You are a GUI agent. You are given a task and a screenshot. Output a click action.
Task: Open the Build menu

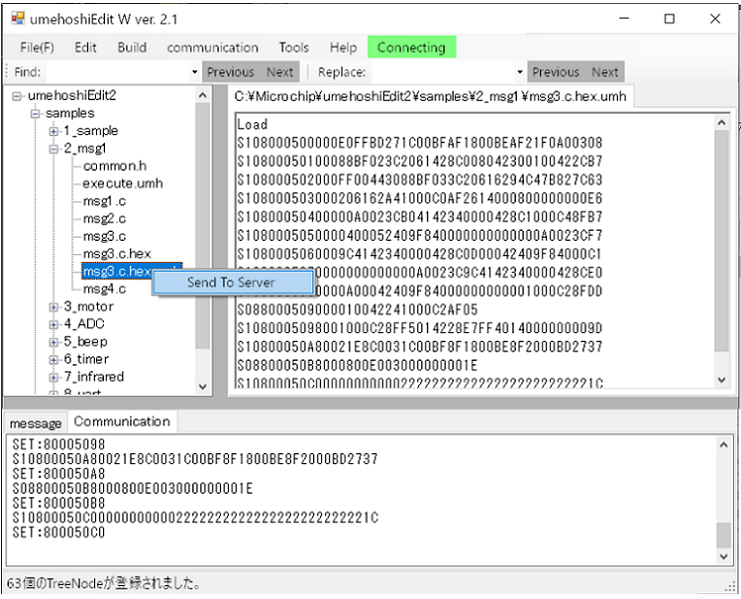coord(131,47)
